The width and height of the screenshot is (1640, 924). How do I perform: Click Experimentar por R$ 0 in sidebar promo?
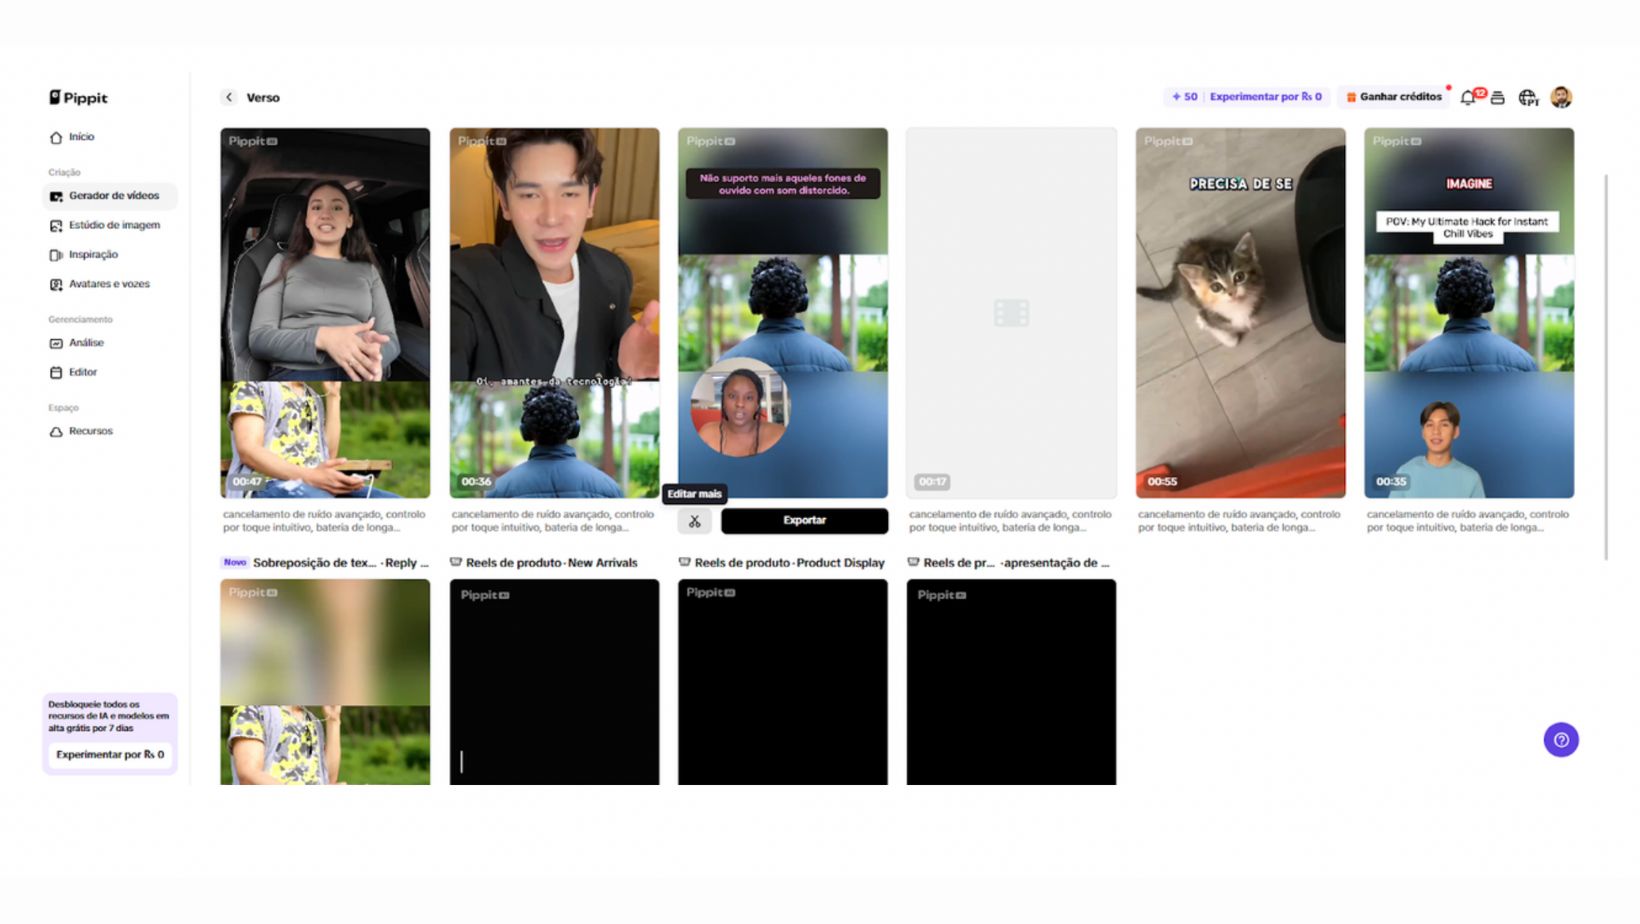coord(109,755)
